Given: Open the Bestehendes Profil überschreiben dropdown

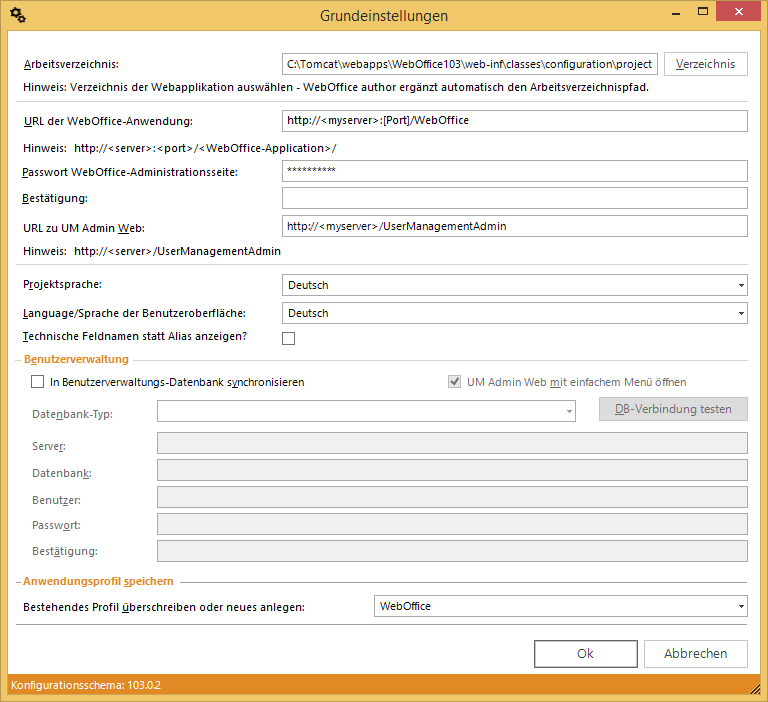Looking at the screenshot, I should point(560,606).
